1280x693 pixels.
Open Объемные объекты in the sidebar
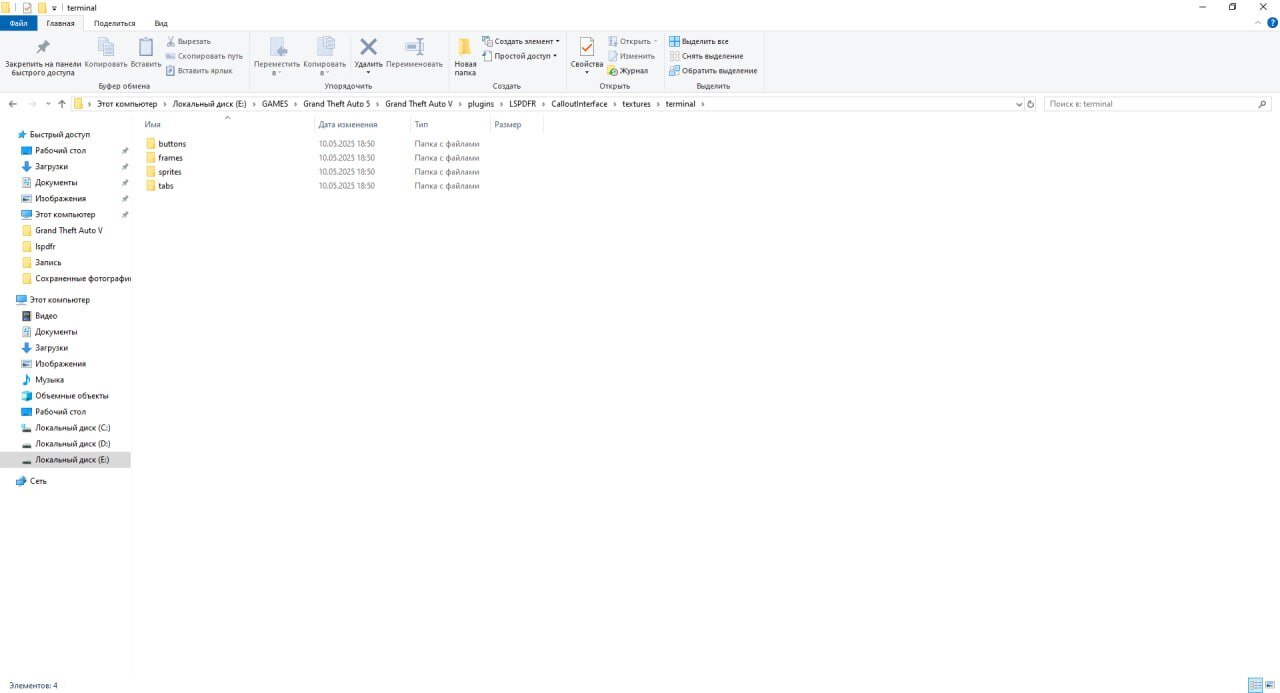(71, 396)
